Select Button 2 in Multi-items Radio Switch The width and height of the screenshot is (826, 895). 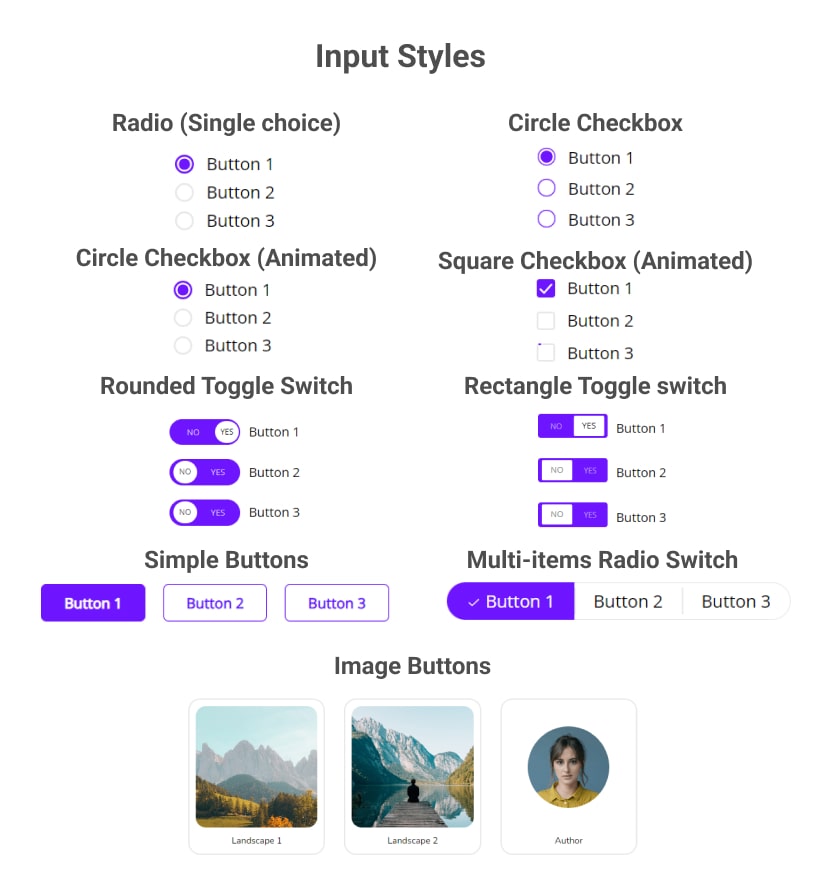(628, 602)
